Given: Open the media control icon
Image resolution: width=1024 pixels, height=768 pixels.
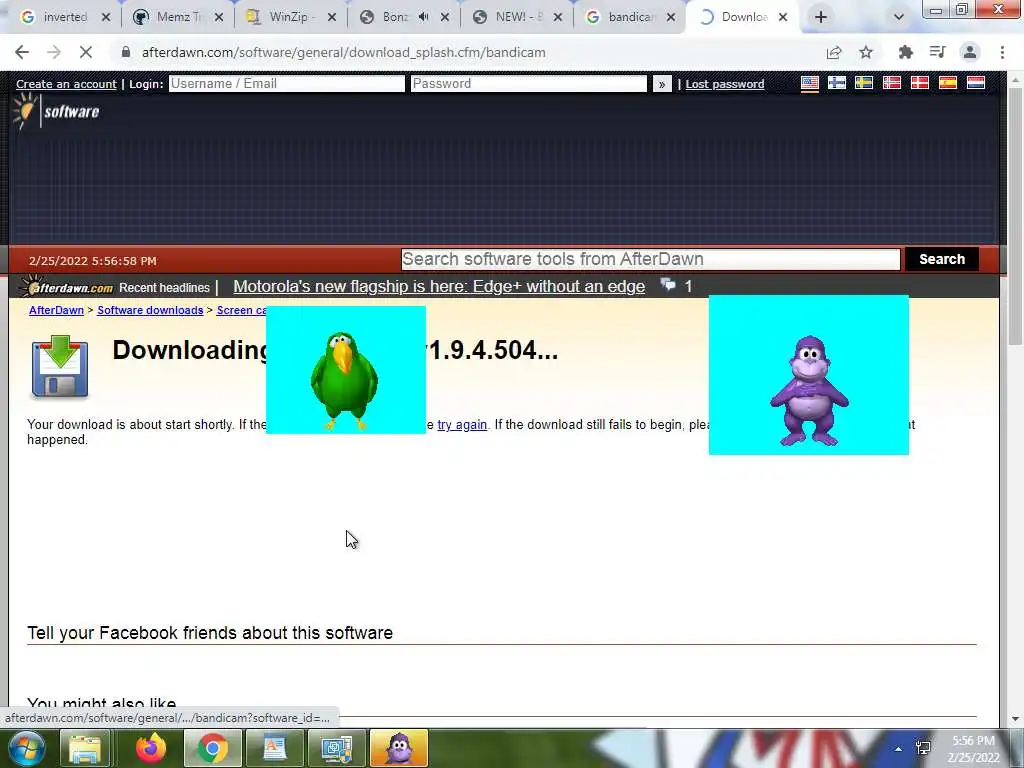Looking at the screenshot, I should point(937,52).
